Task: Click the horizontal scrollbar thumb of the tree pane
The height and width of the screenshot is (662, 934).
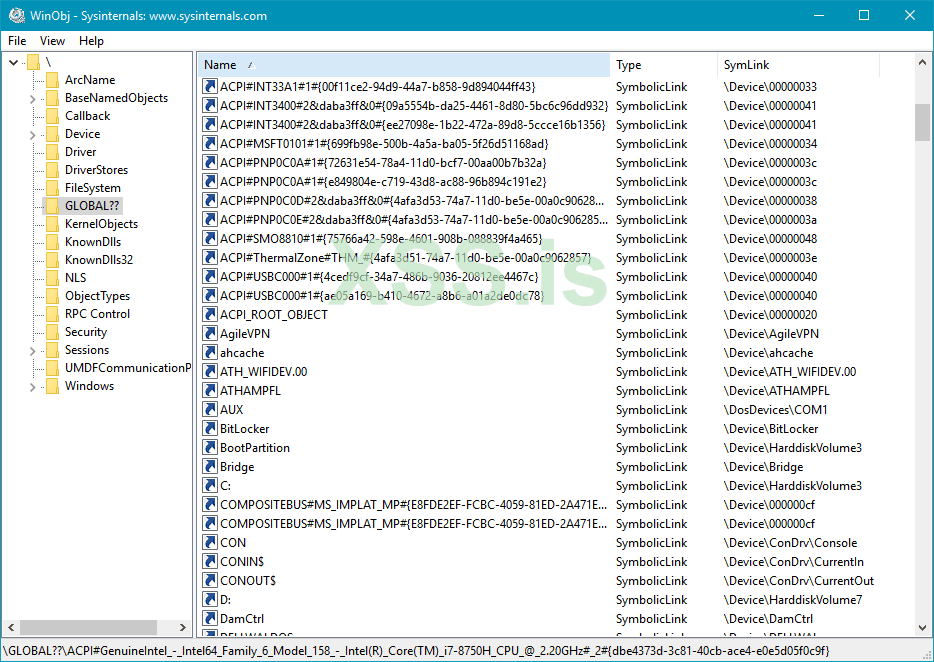Action: tap(89, 627)
